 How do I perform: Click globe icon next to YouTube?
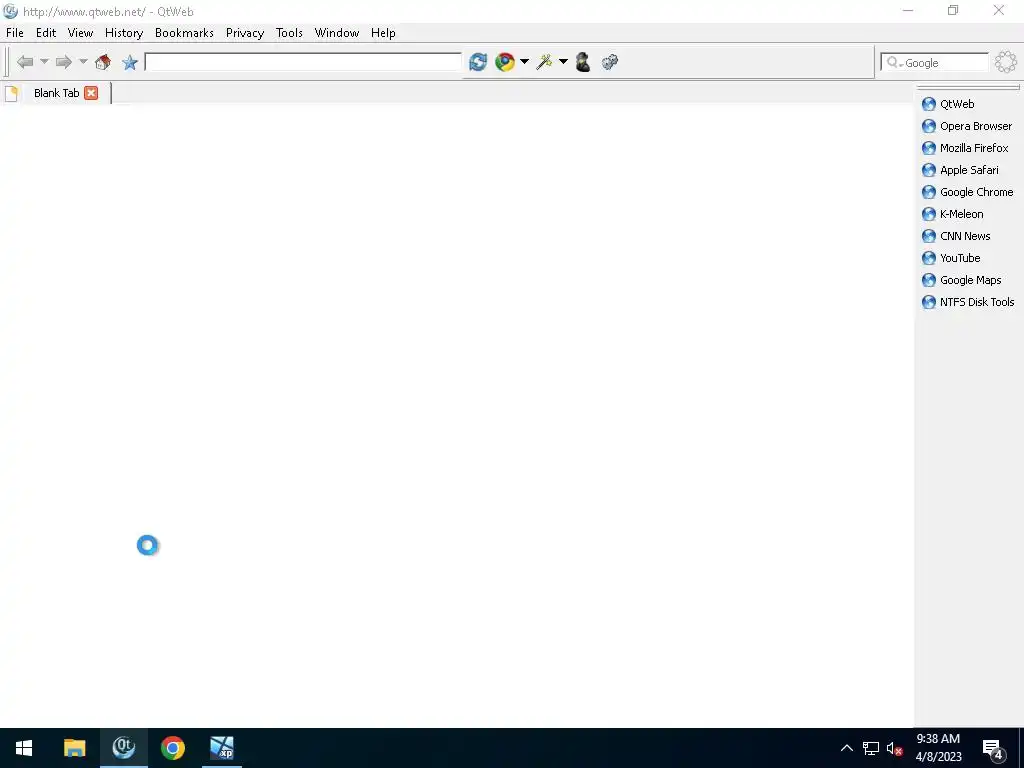tap(929, 258)
